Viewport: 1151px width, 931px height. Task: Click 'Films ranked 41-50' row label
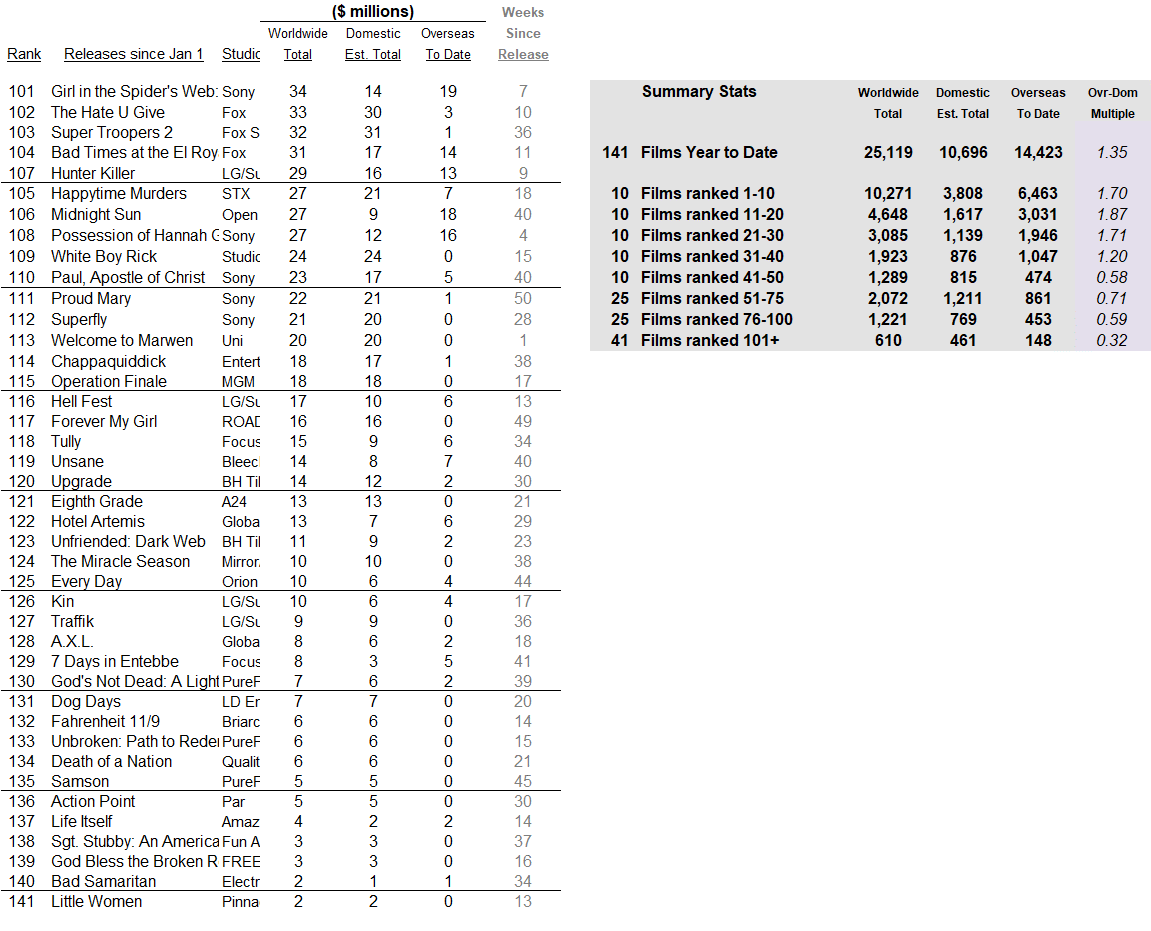click(712, 278)
